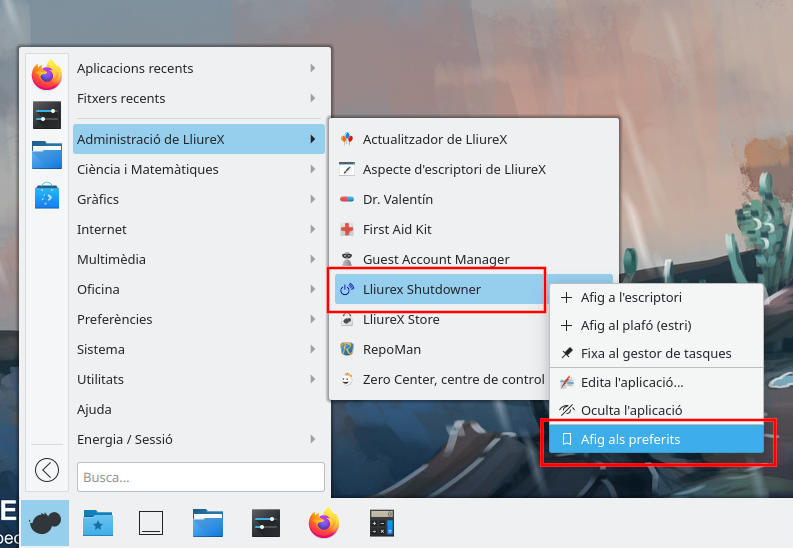Click the Busca... search field
The height and width of the screenshot is (548, 793).
pyautogui.click(x=201, y=477)
